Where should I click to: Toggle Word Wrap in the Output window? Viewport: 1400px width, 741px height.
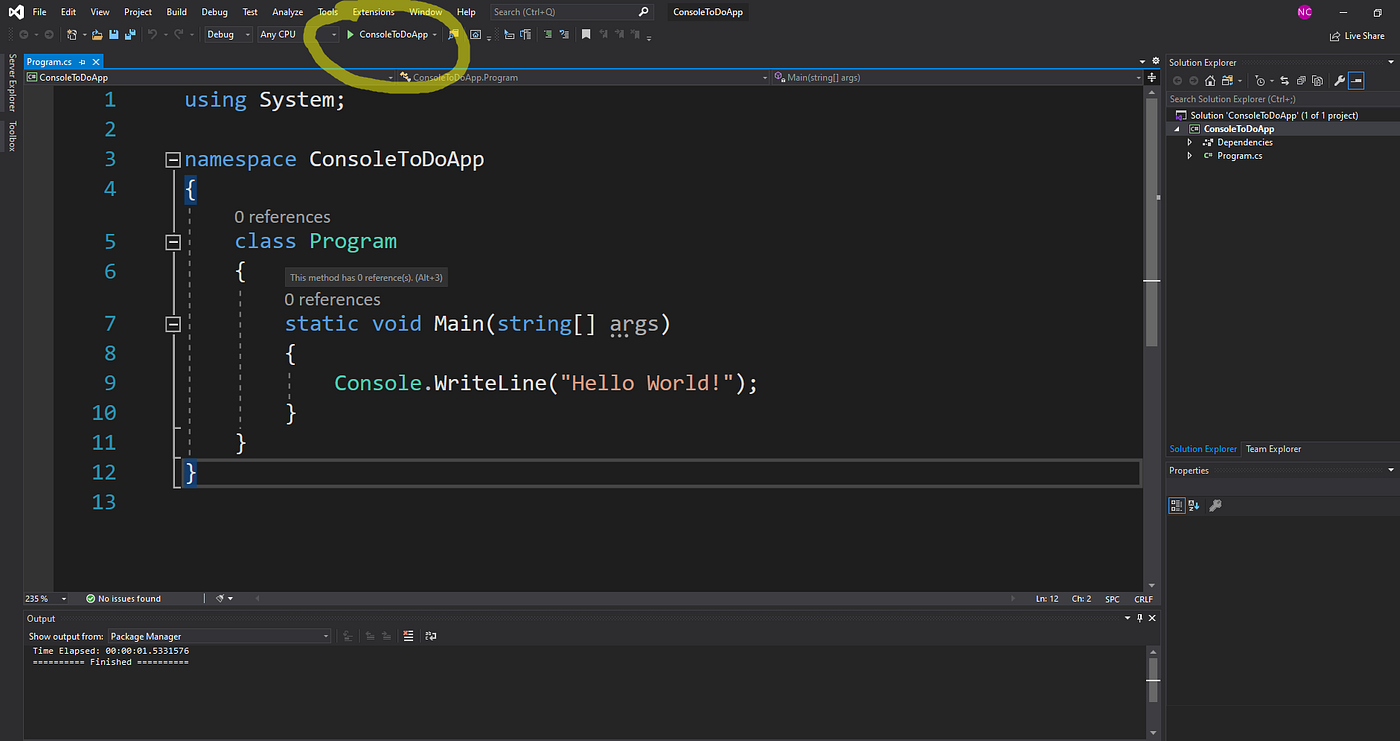(x=430, y=636)
